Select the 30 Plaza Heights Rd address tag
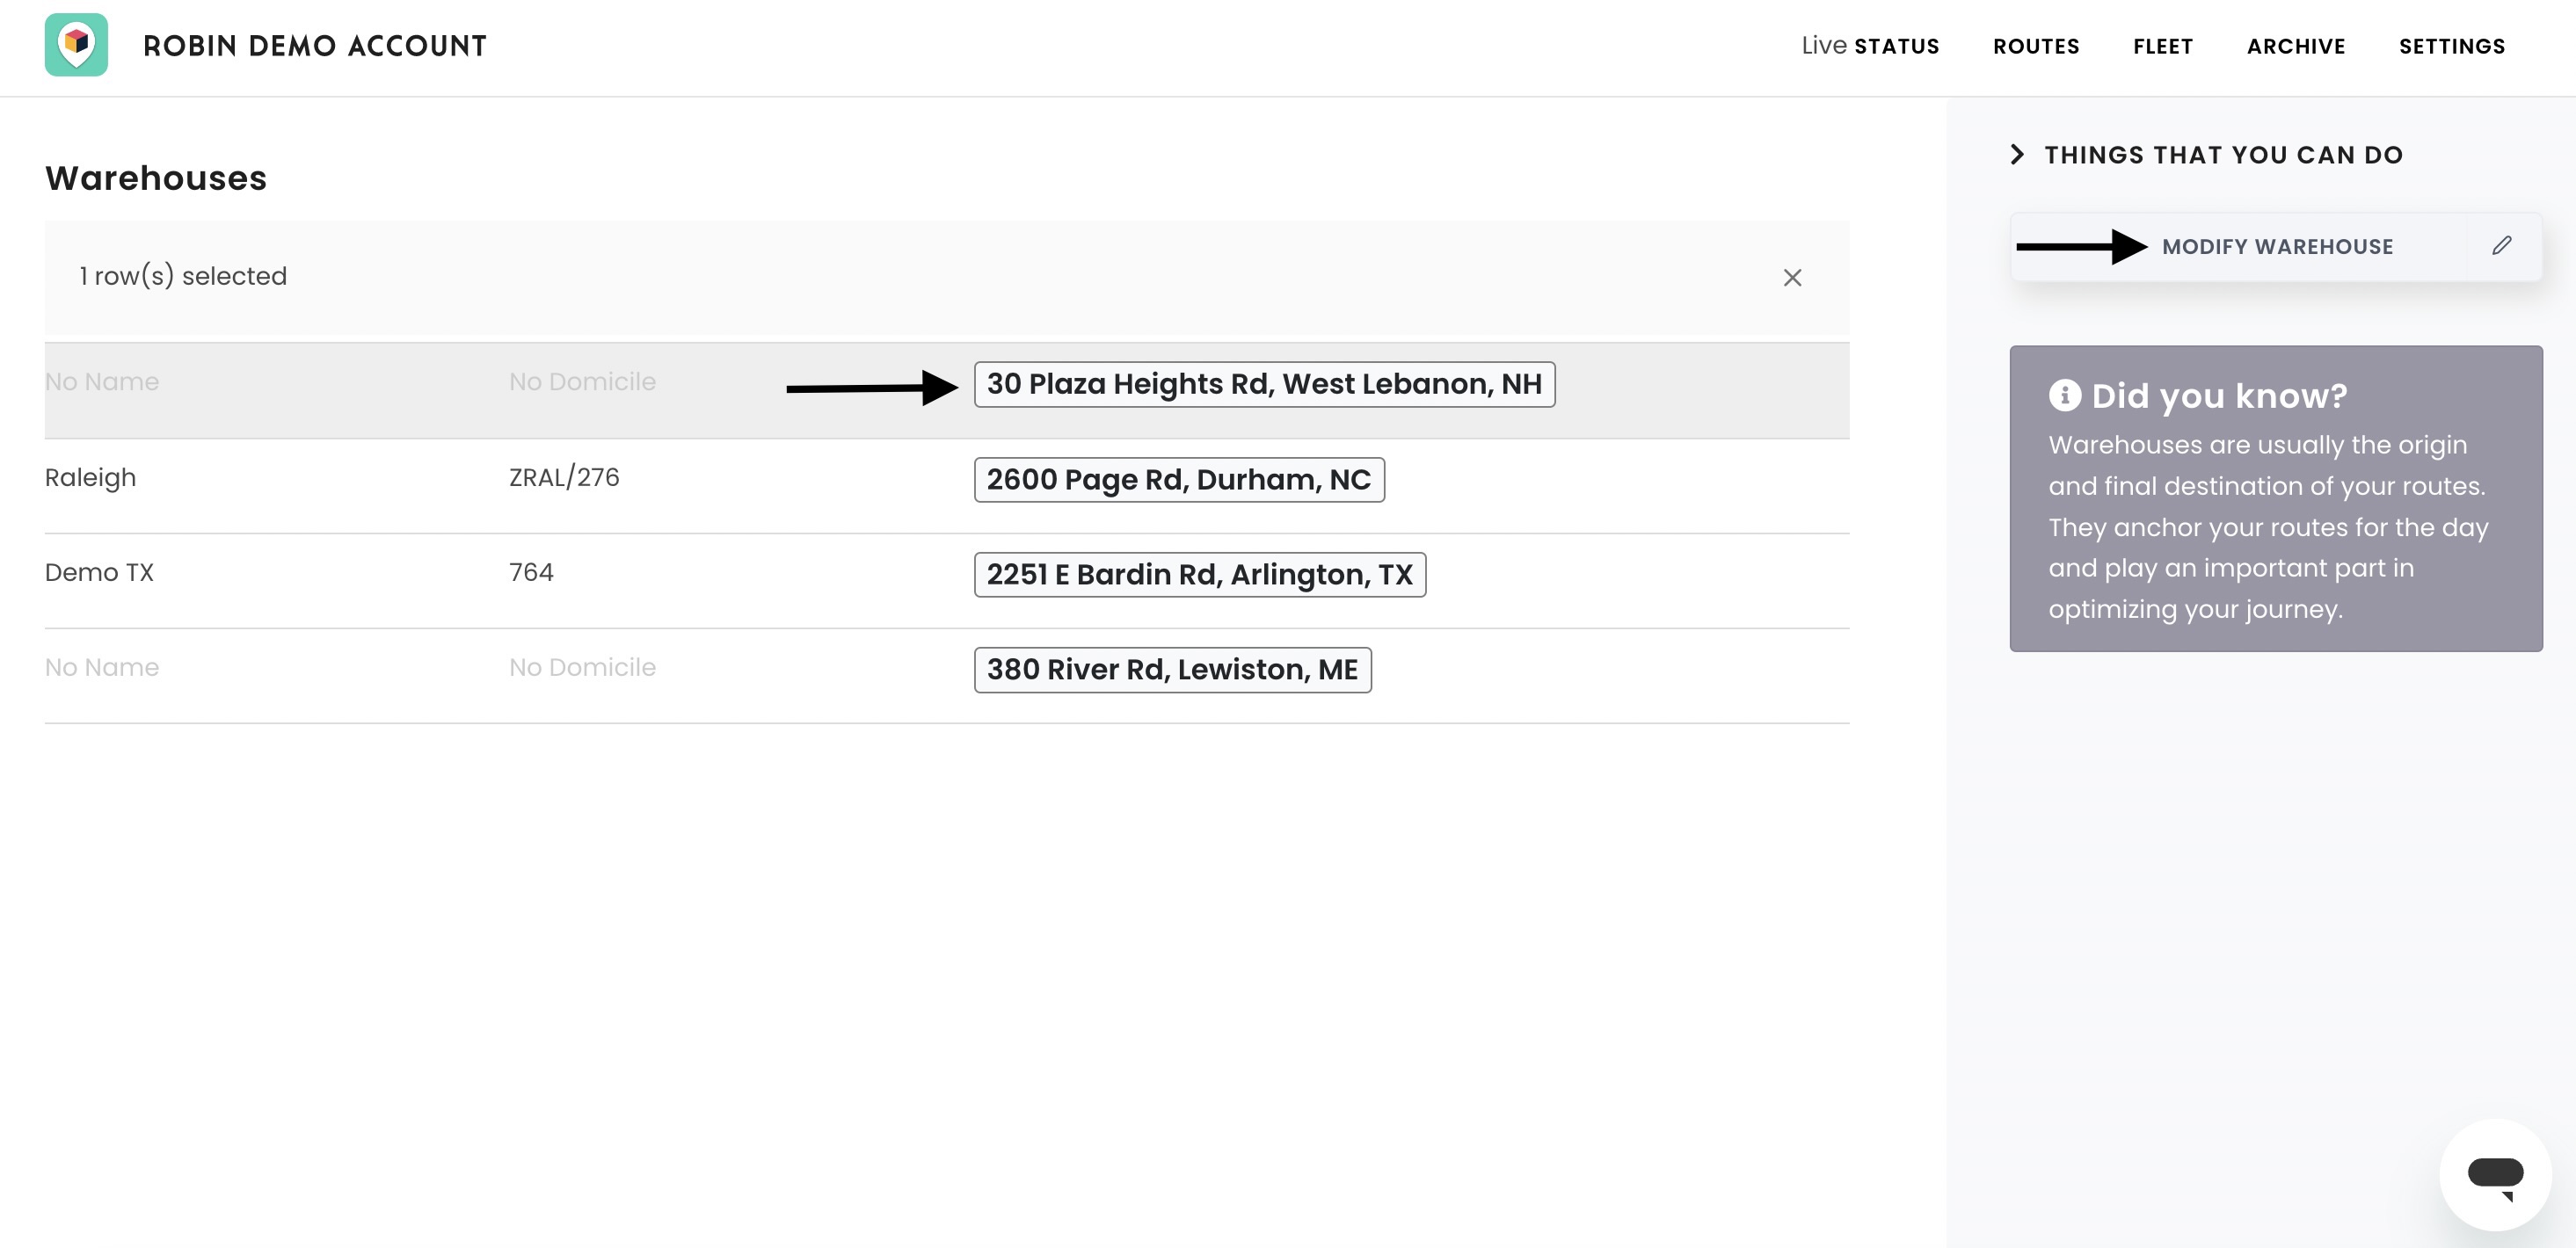The width and height of the screenshot is (2576, 1248). [x=1264, y=384]
